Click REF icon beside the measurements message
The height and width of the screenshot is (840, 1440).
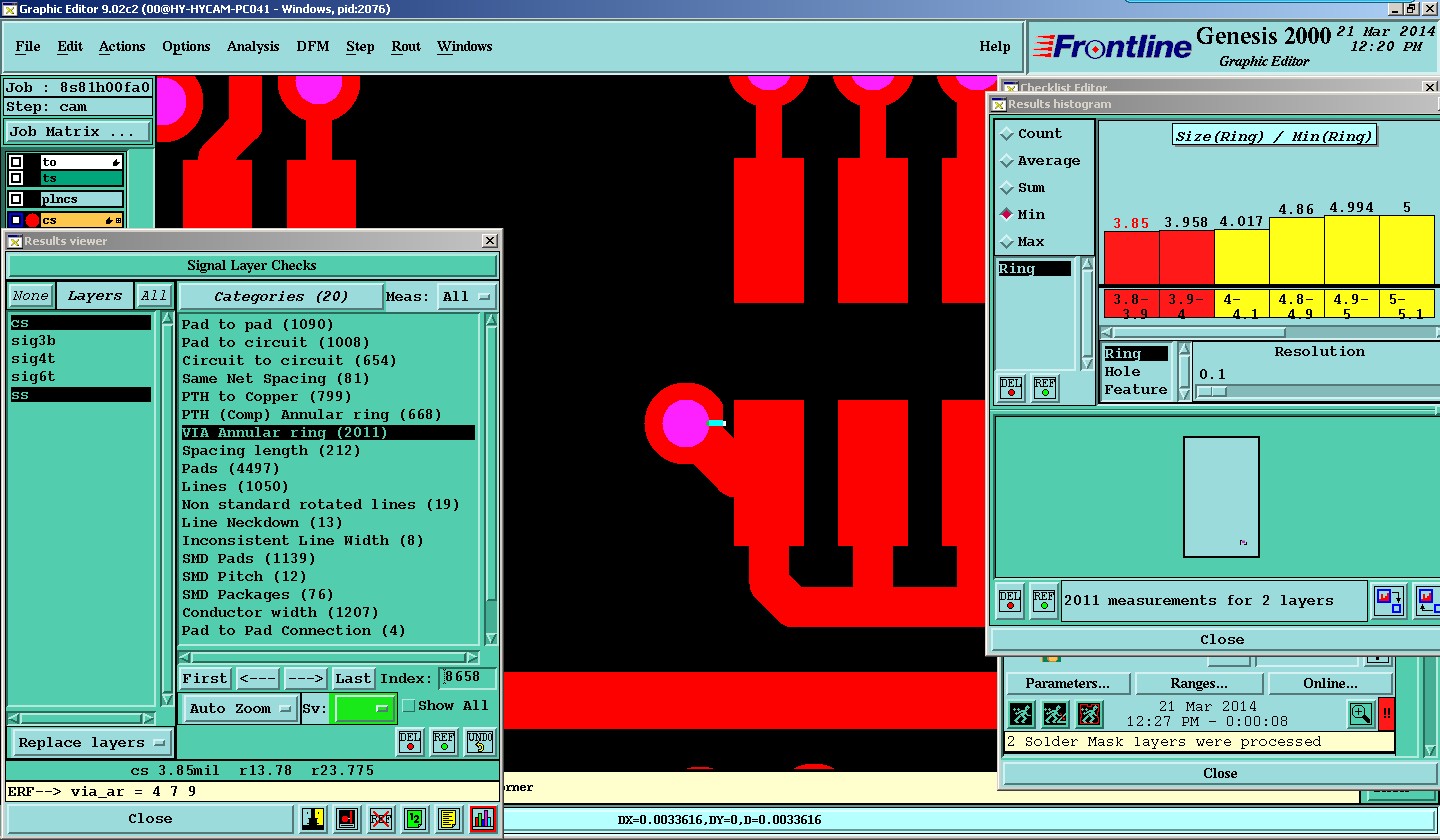[1044, 600]
